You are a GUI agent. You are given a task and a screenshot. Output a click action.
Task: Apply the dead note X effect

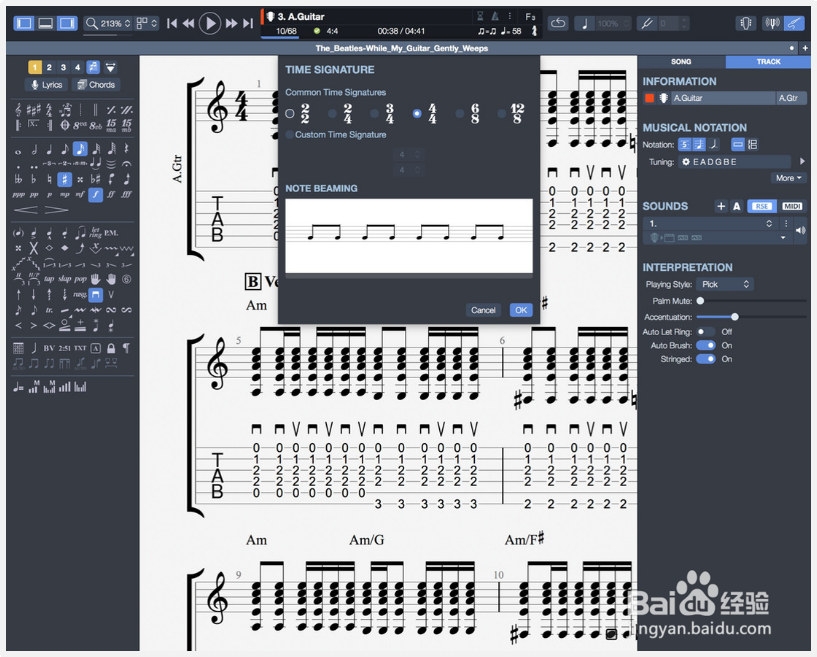click(x=34, y=248)
